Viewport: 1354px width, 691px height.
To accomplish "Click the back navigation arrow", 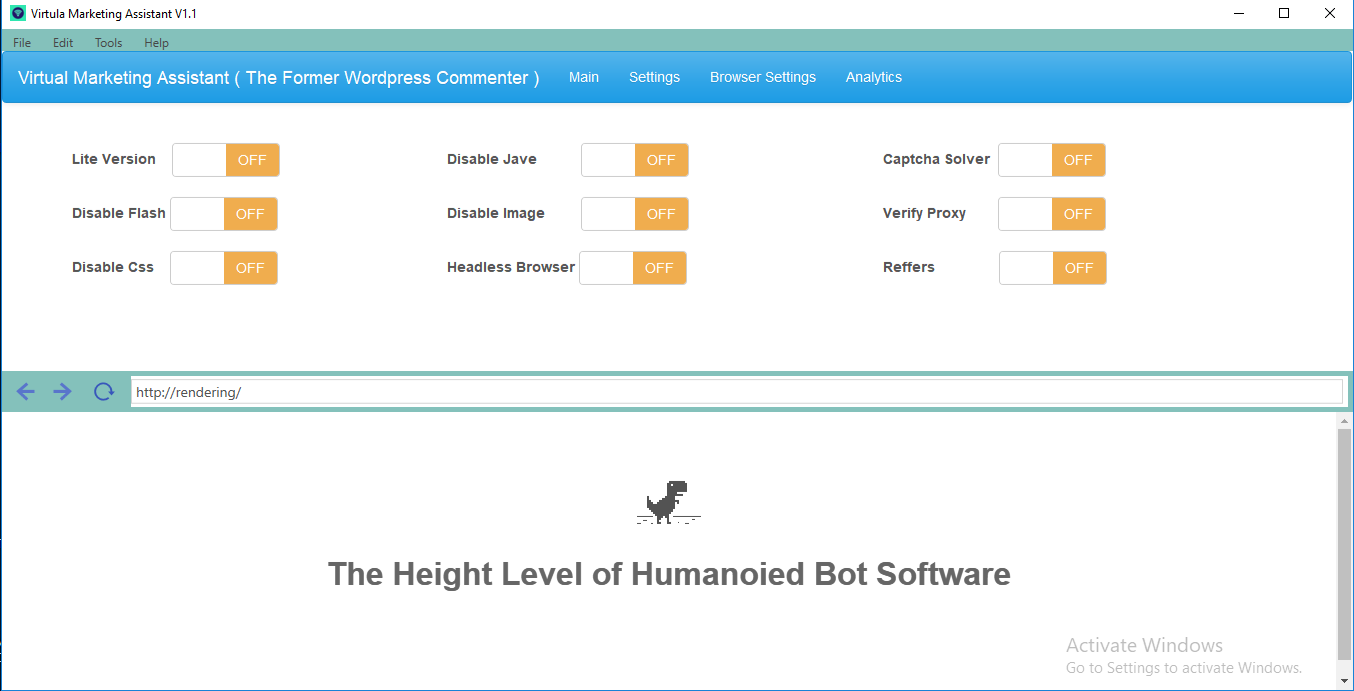I will (x=25, y=391).
